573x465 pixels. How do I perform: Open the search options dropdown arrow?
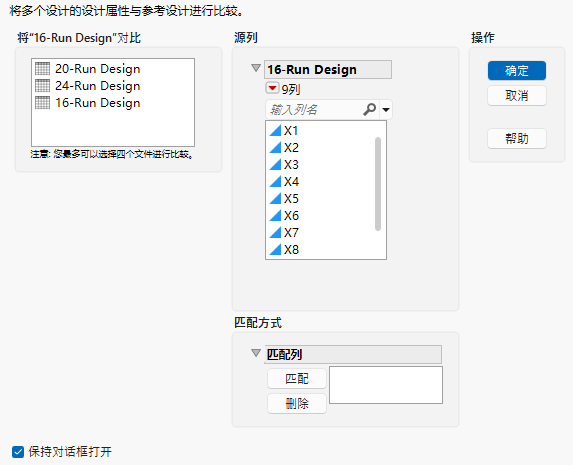click(386, 109)
